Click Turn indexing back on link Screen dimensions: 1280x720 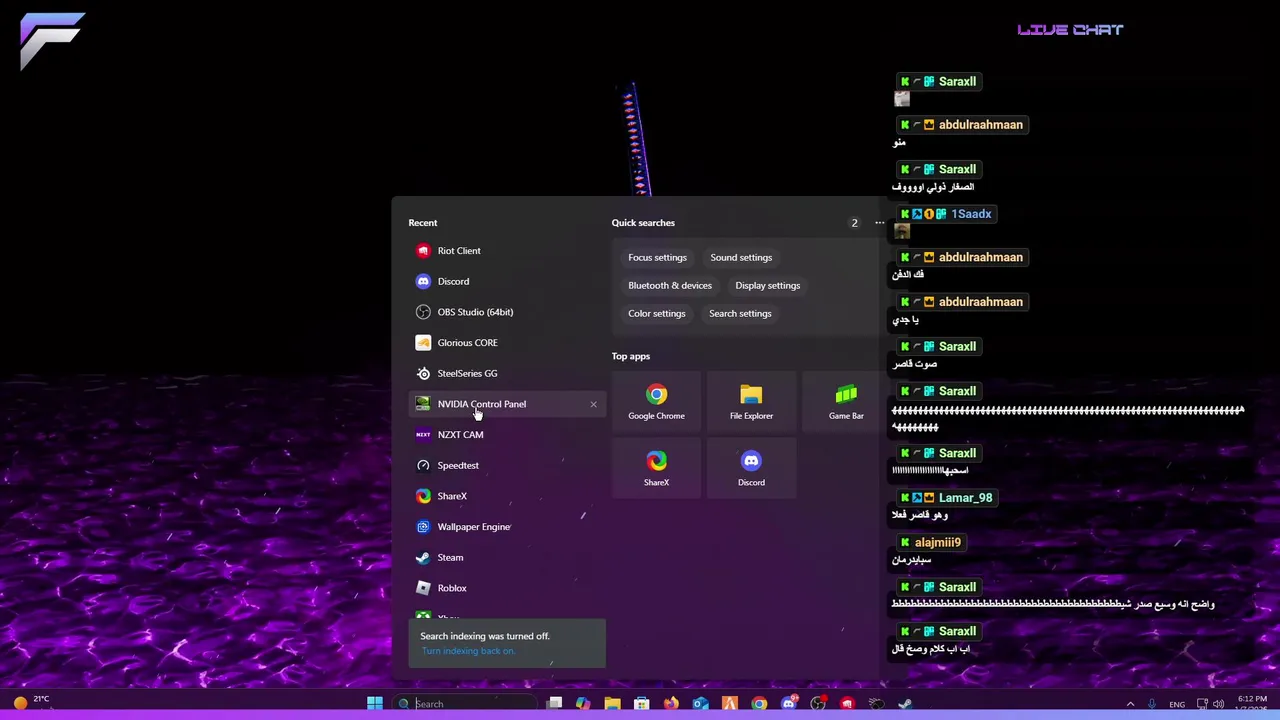[468, 651]
